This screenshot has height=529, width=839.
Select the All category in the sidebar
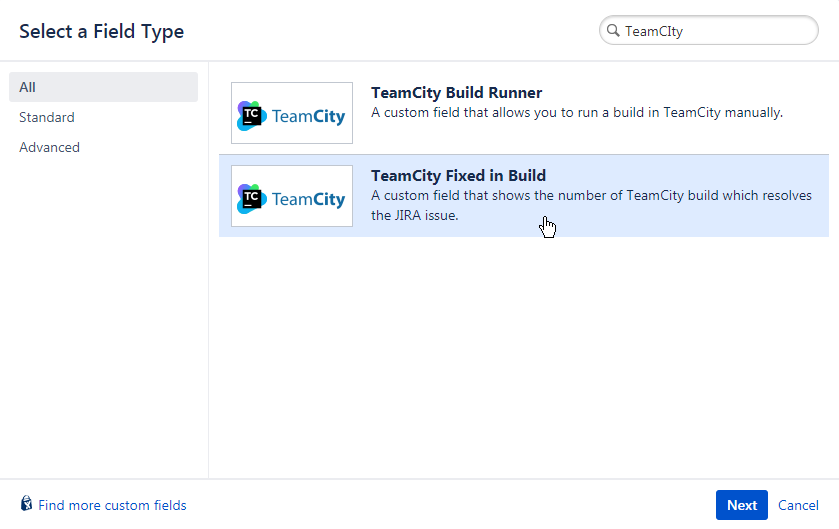point(103,87)
